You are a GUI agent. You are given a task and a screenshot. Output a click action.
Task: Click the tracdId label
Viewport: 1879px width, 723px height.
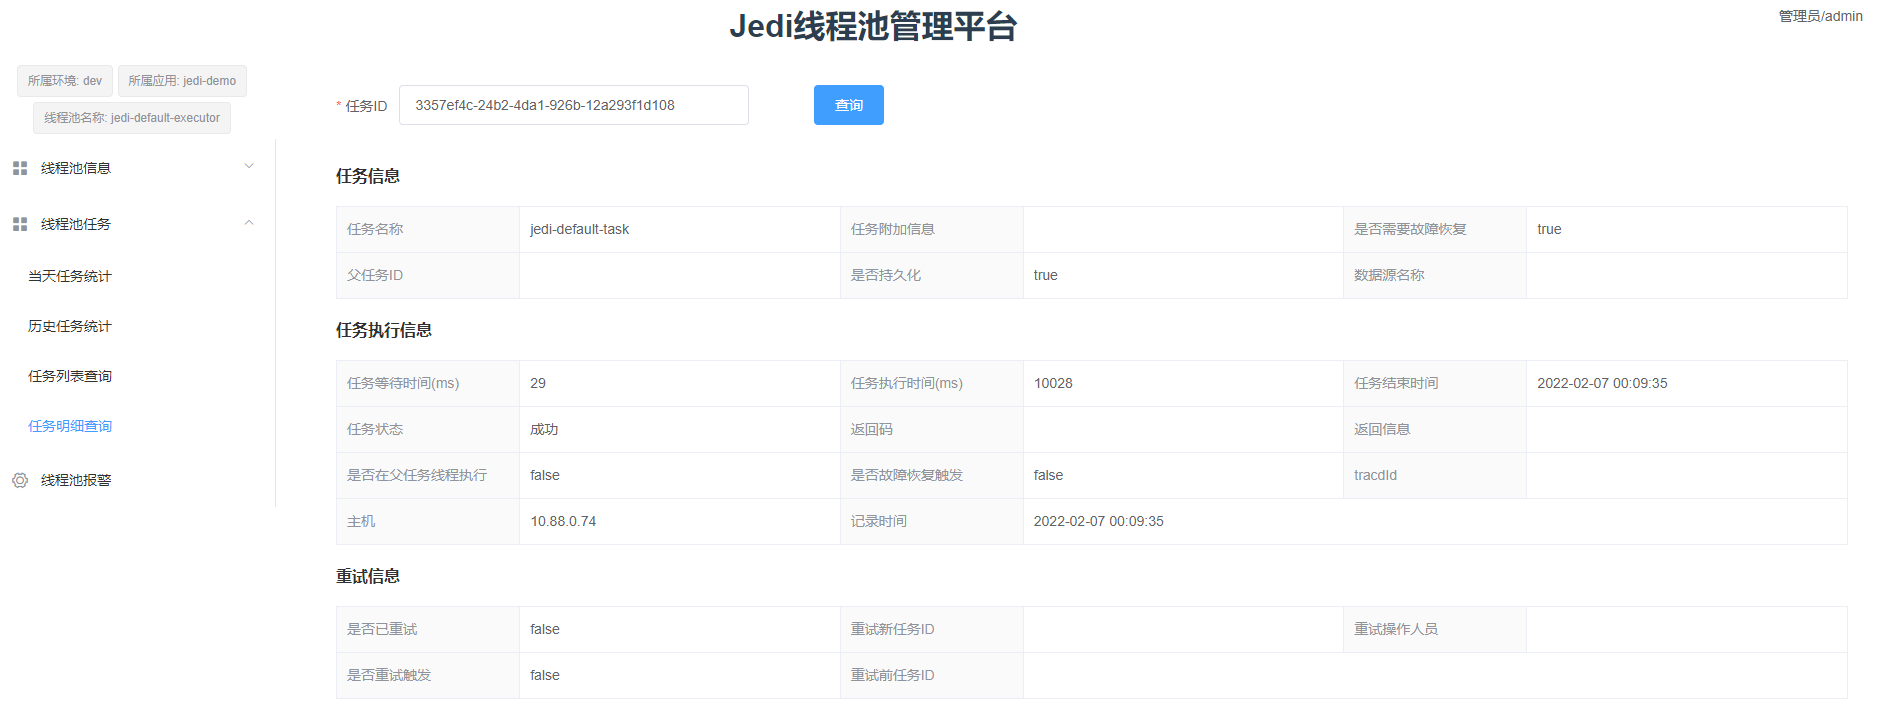click(1375, 475)
